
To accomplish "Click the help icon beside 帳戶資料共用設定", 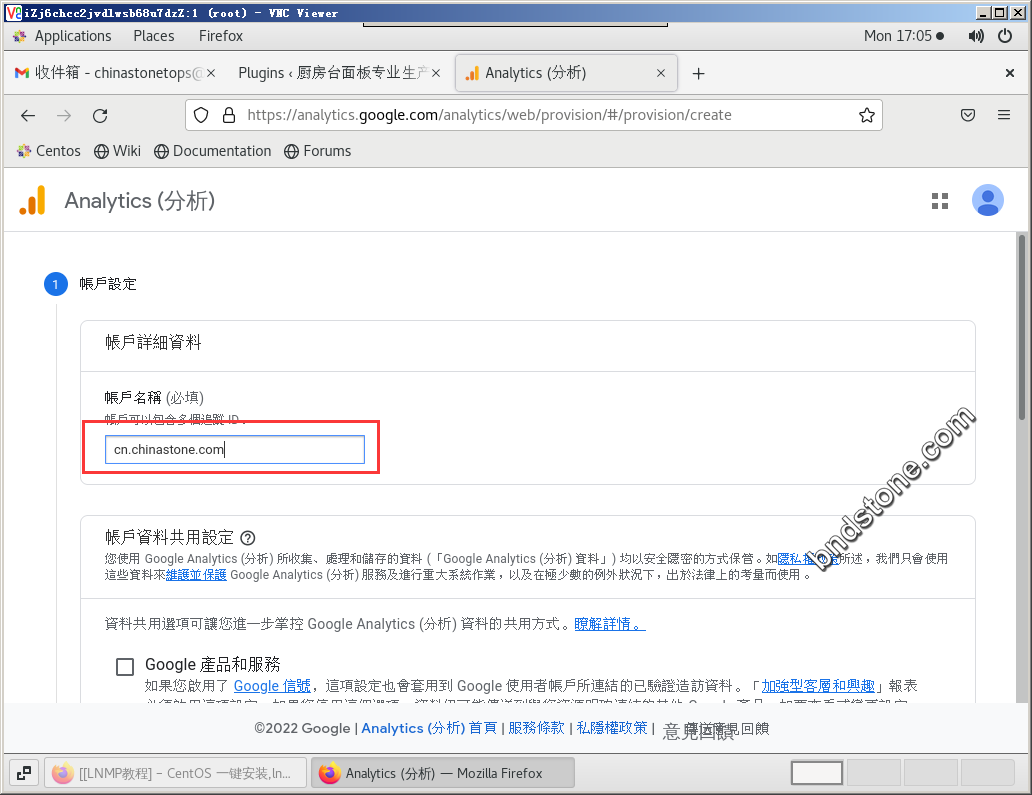I will click(x=247, y=538).
